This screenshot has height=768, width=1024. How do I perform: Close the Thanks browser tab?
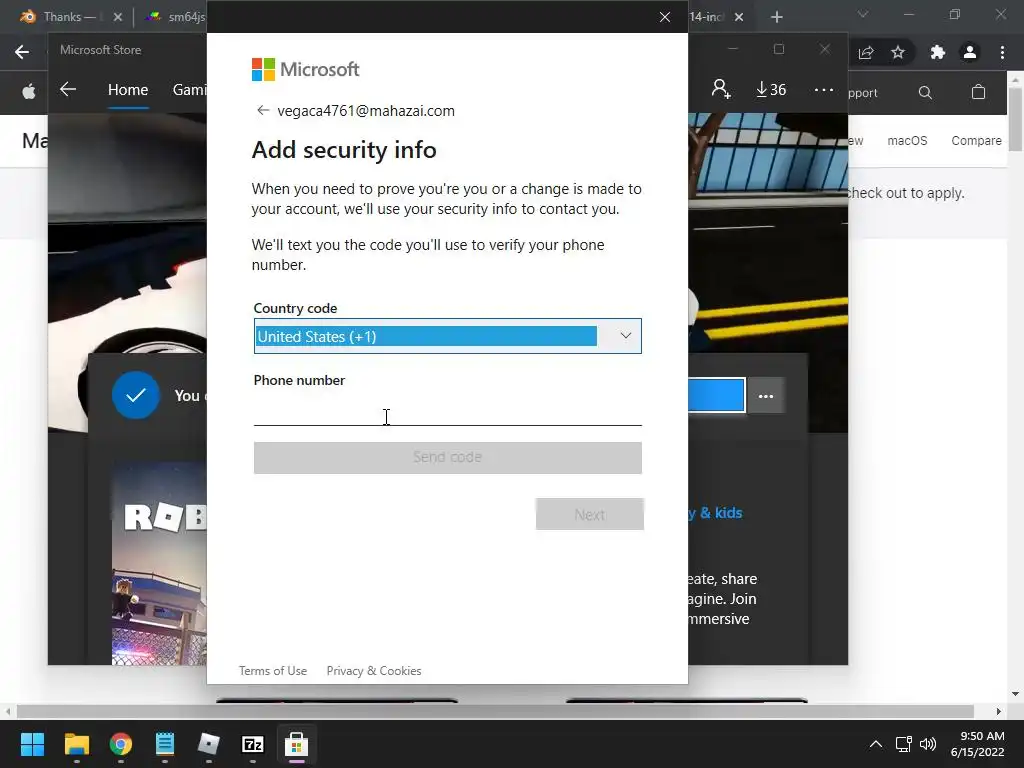pyautogui.click(x=118, y=17)
